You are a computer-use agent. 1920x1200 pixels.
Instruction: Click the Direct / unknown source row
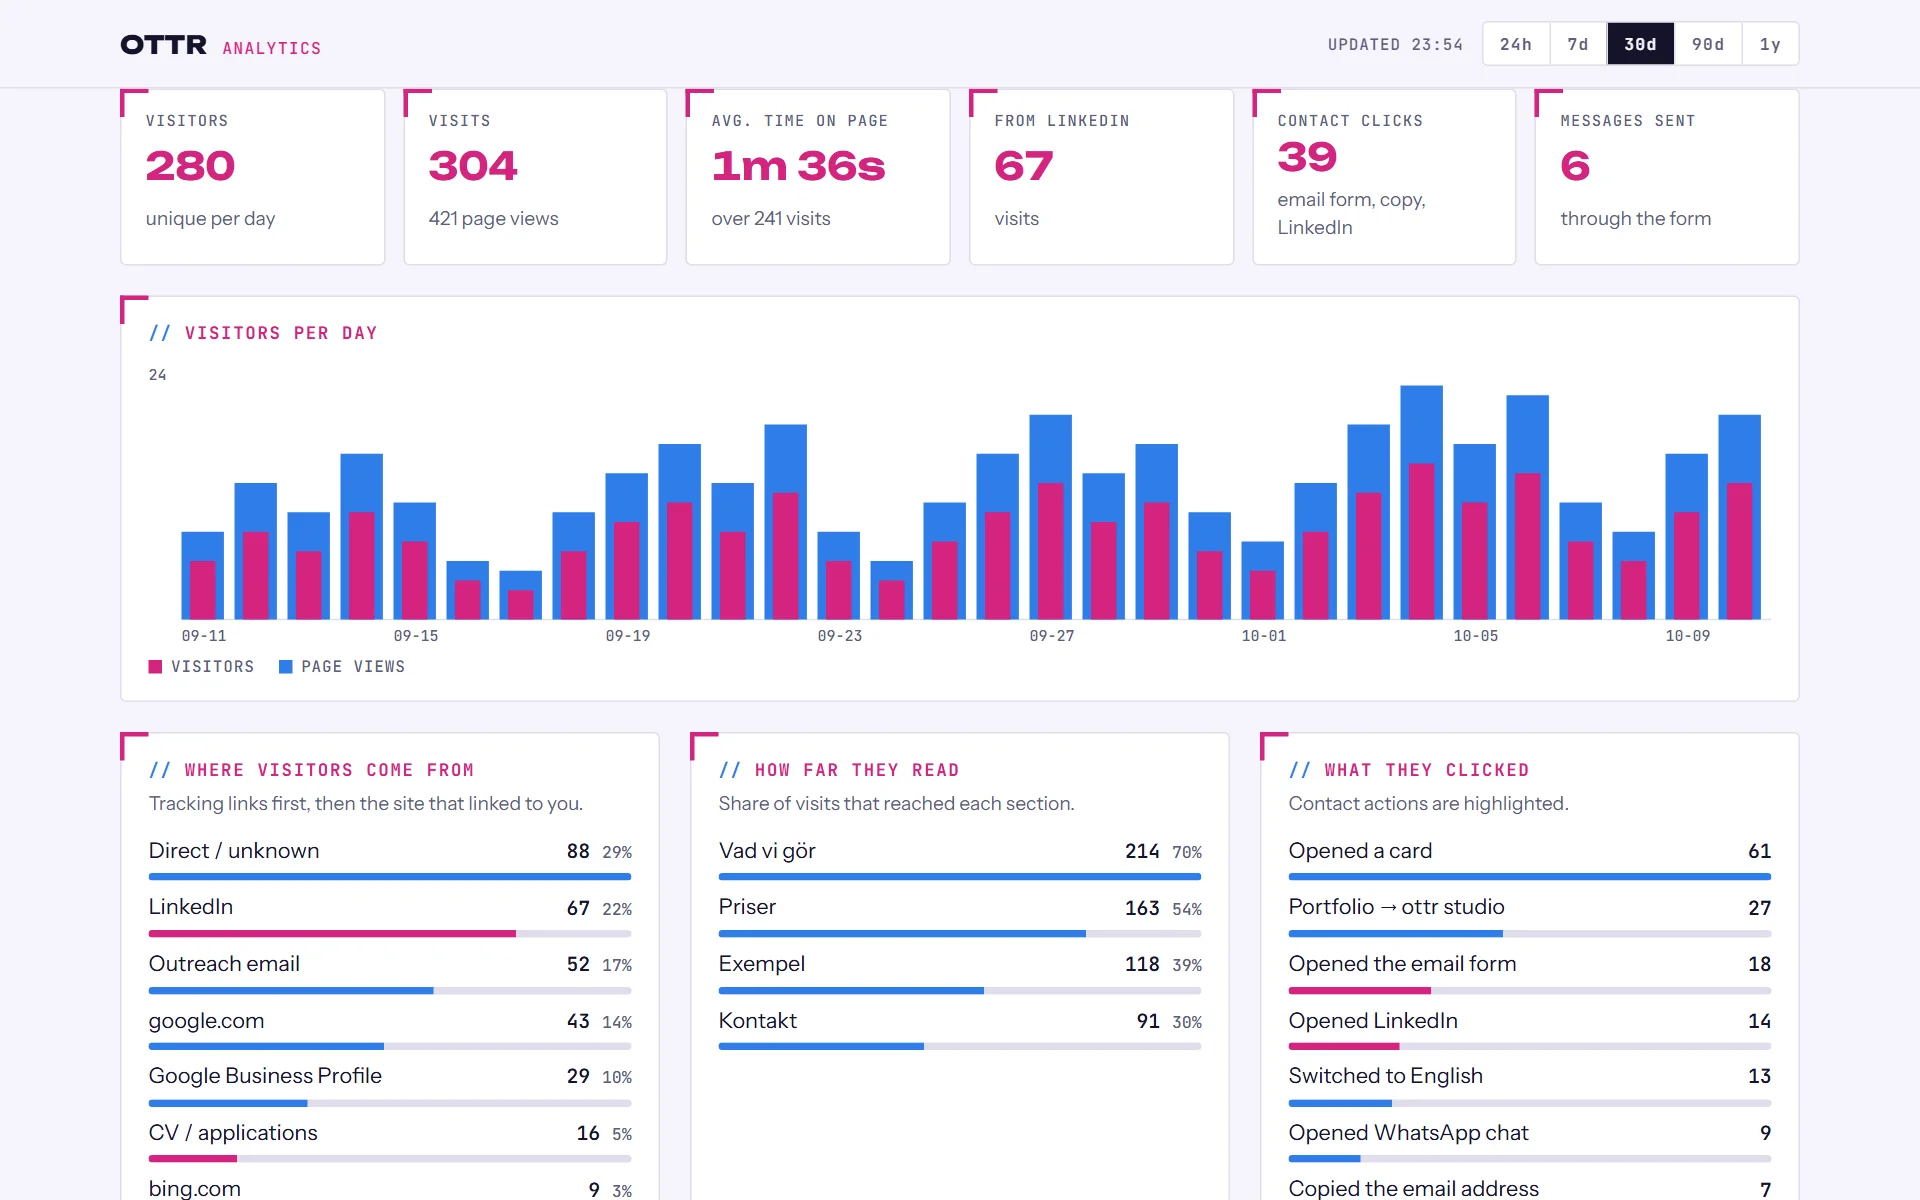click(390, 859)
